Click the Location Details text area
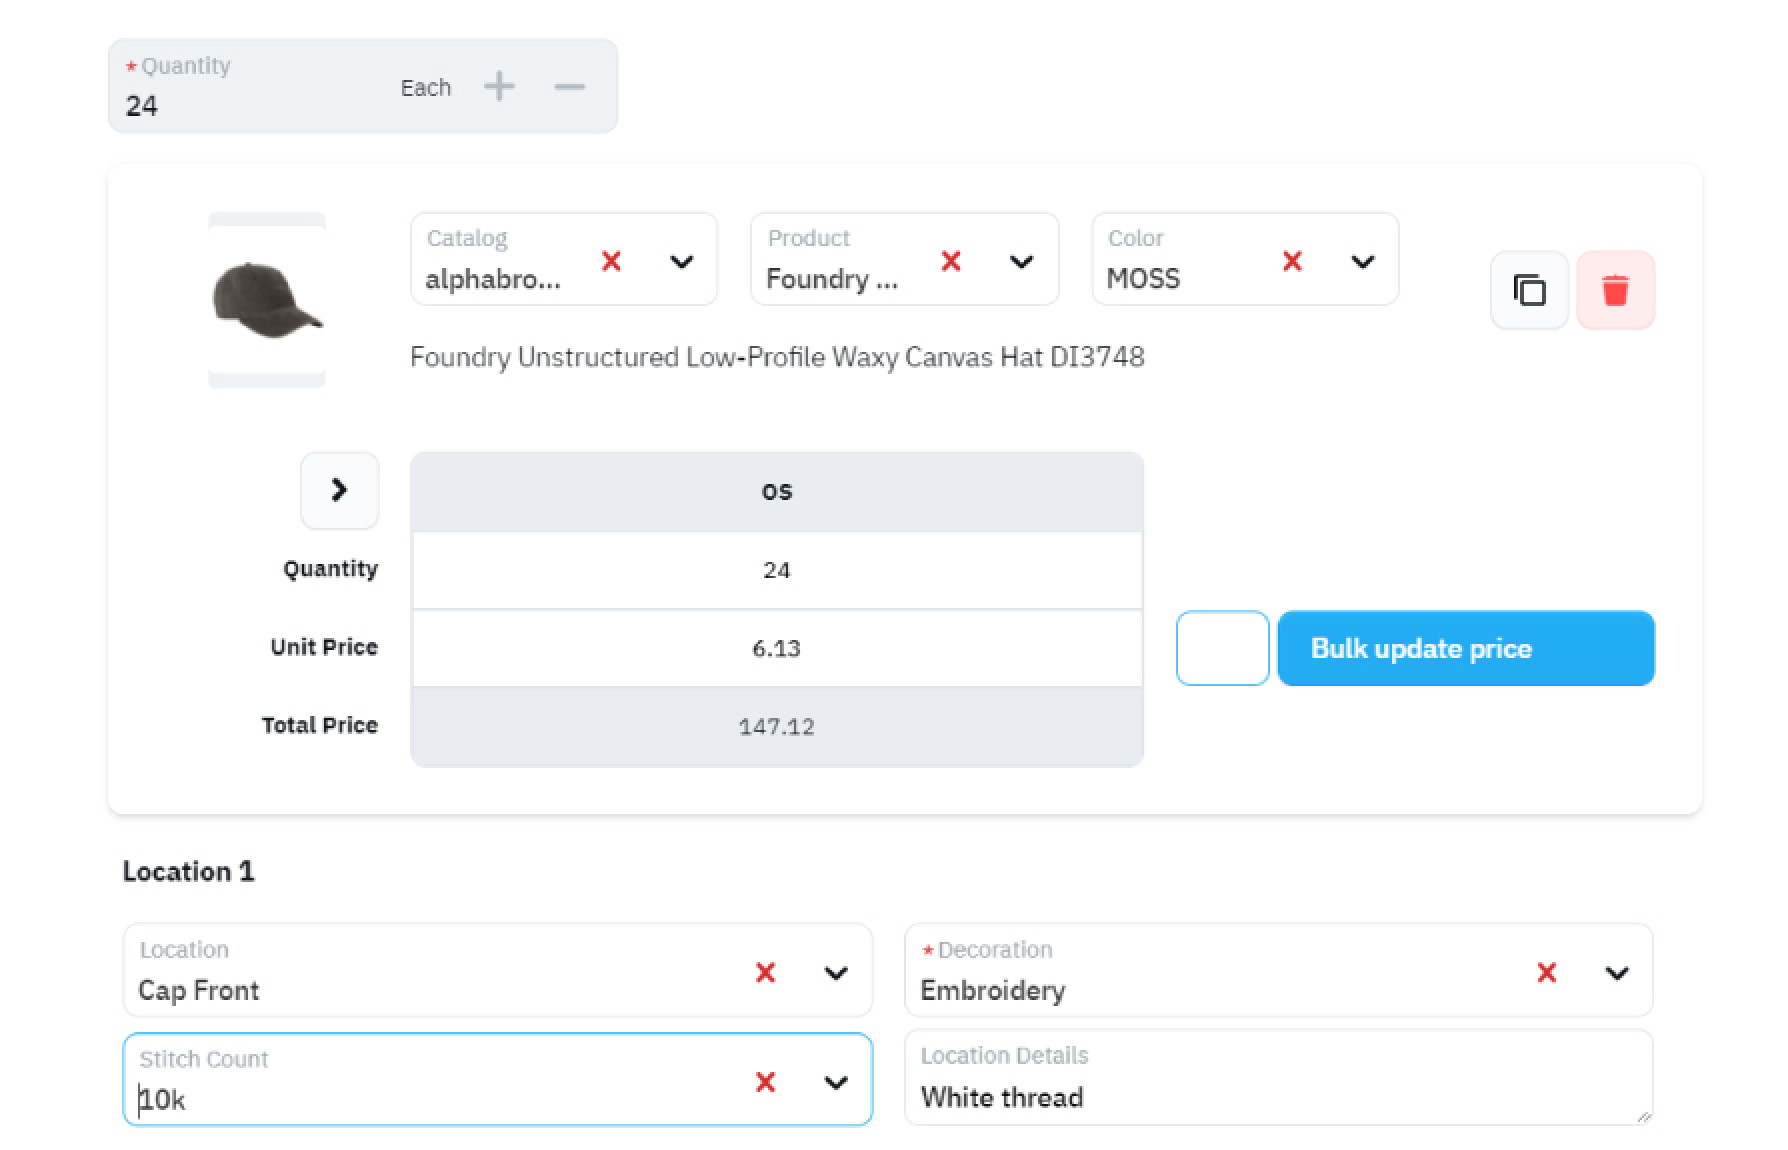The height and width of the screenshot is (1150, 1788). coord(1278,1078)
